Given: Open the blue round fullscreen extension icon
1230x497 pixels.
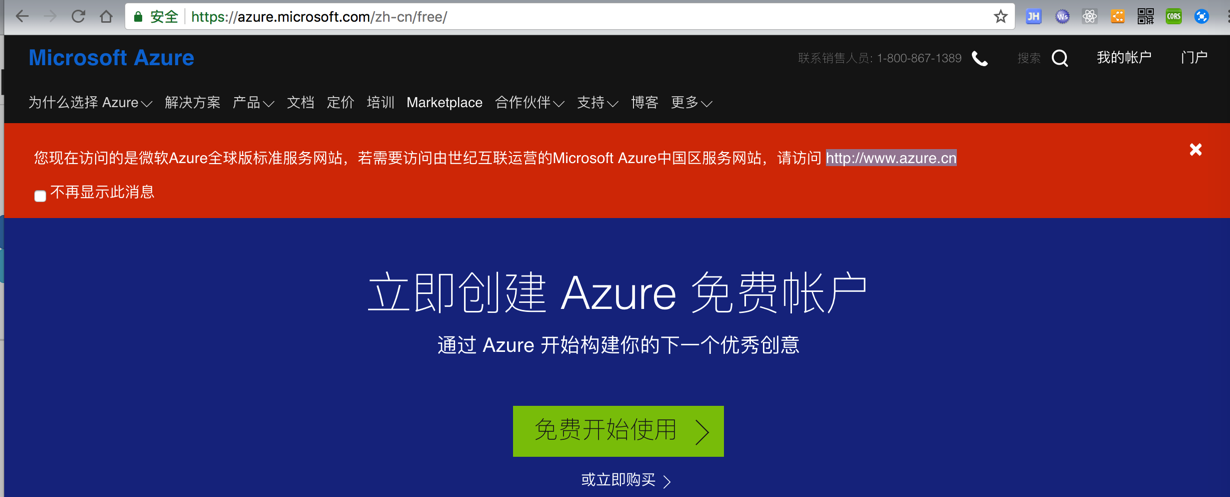Looking at the screenshot, I should (1202, 16).
